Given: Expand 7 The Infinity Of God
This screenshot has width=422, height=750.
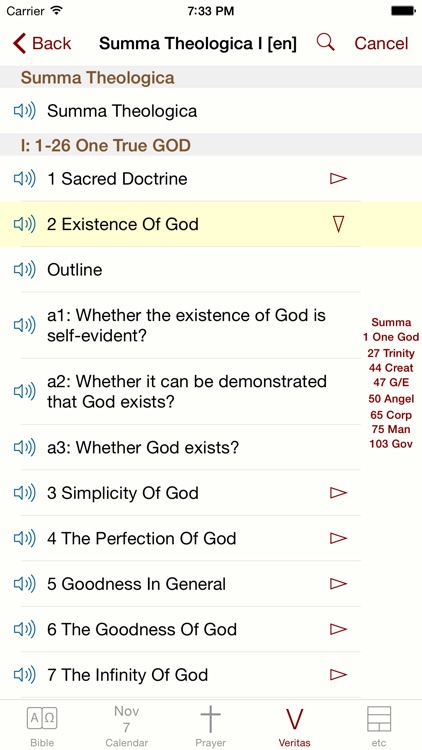Looking at the screenshot, I should tap(338, 674).
